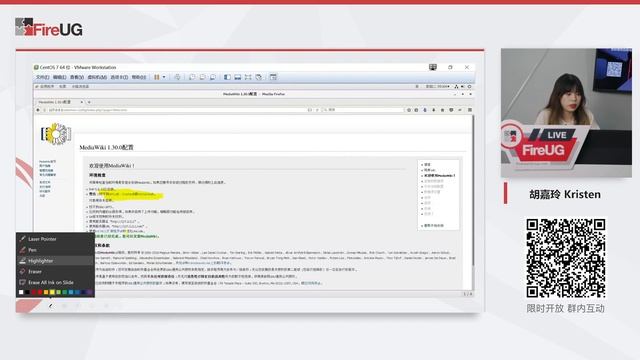Click the MediaWiki 1.30.0配置 page heading
This screenshot has height=360, width=640.
coord(107,147)
